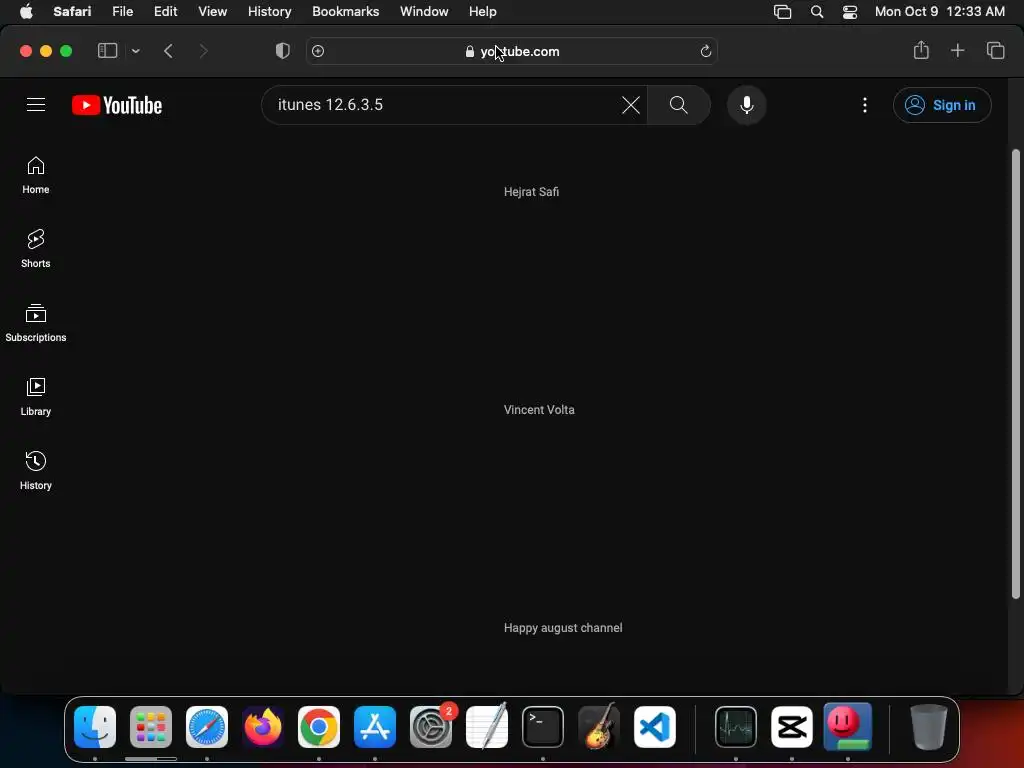The width and height of the screenshot is (1024, 768).
Task: Toggle the Safari sidebar
Action: click(107, 51)
